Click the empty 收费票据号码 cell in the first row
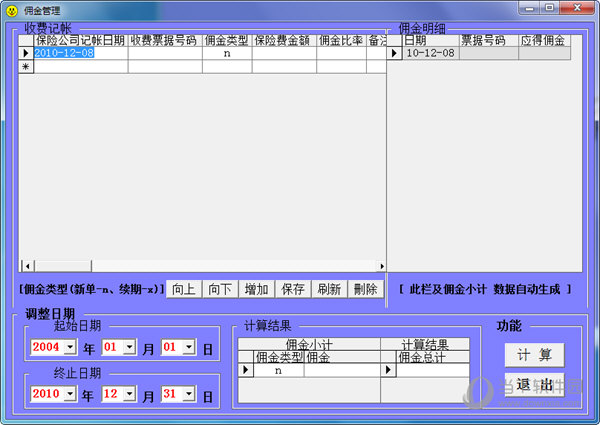 click(x=165, y=53)
